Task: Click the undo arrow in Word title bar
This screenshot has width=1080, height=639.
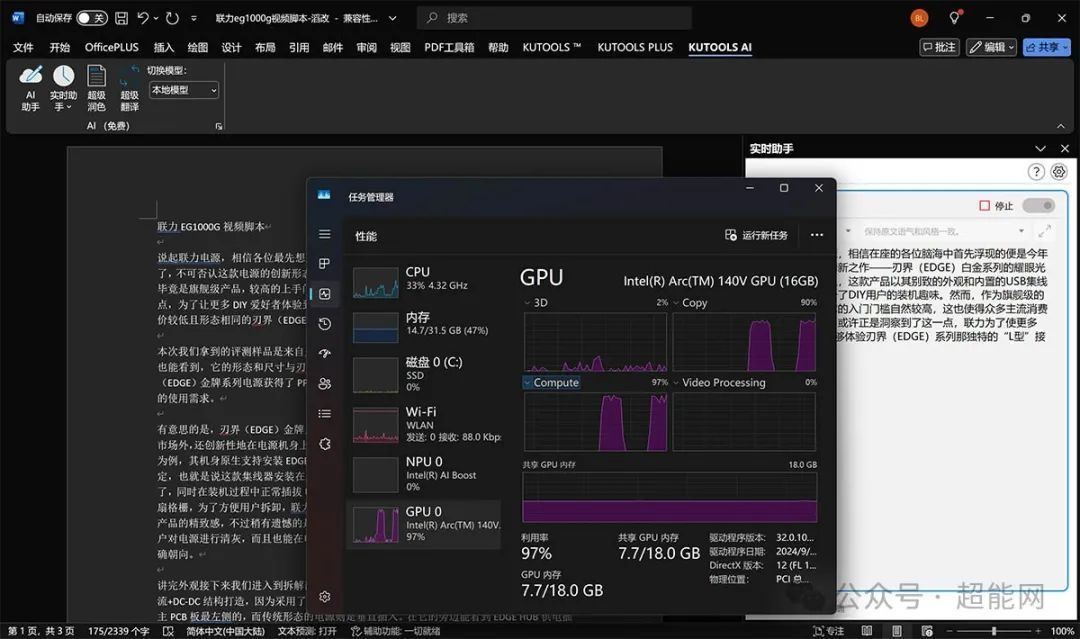Action: tap(143, 18)
